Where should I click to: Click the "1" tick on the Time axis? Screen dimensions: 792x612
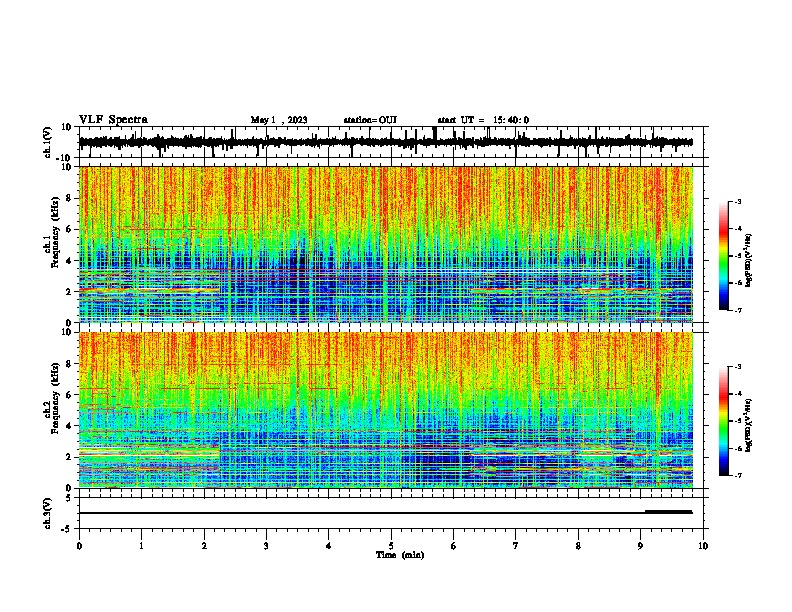pyautogui.click(x=141, y=546)
